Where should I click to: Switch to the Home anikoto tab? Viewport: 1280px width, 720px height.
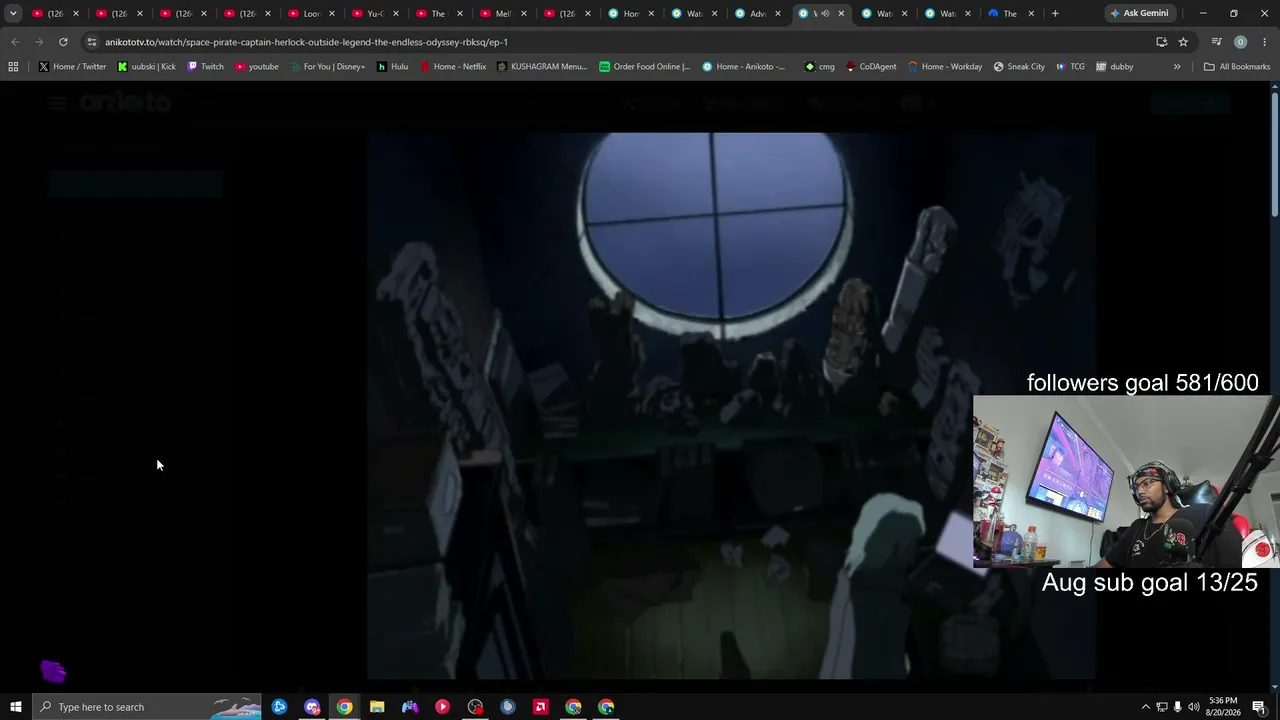click(631, 14)
